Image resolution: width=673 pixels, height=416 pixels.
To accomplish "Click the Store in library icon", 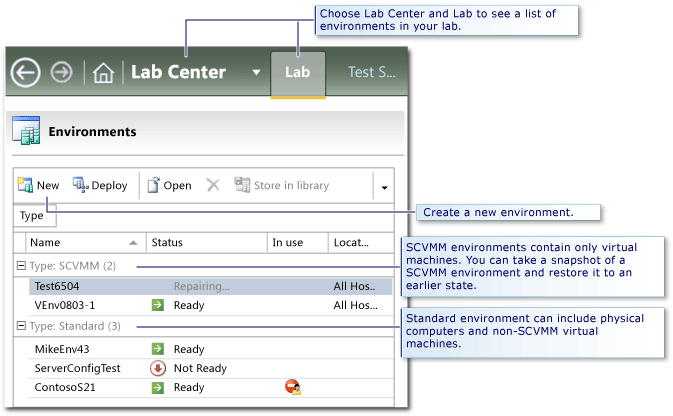I will [242, 185].
